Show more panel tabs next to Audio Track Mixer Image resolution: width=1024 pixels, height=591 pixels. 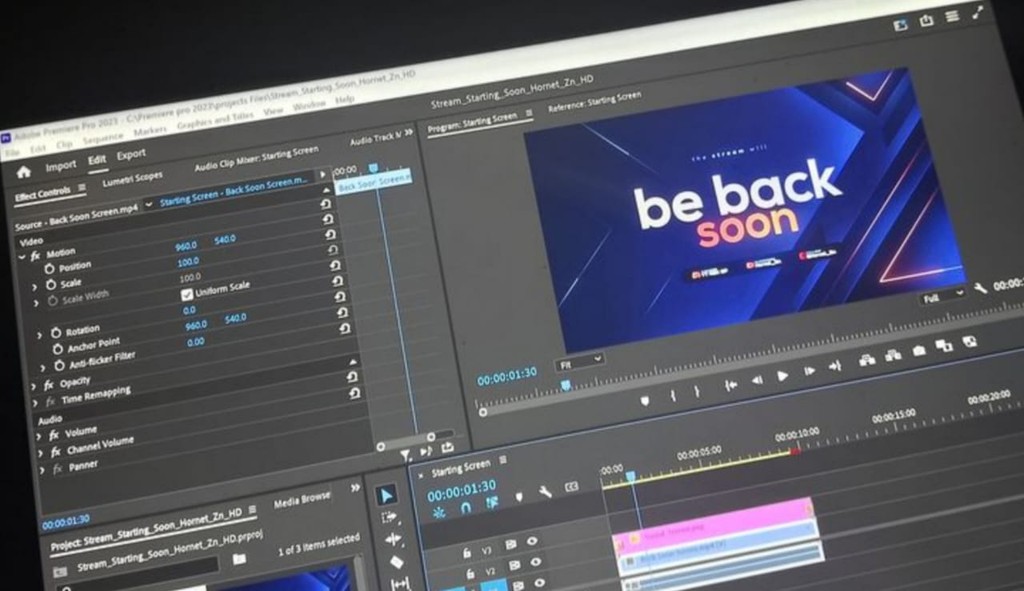click(409, 133)
